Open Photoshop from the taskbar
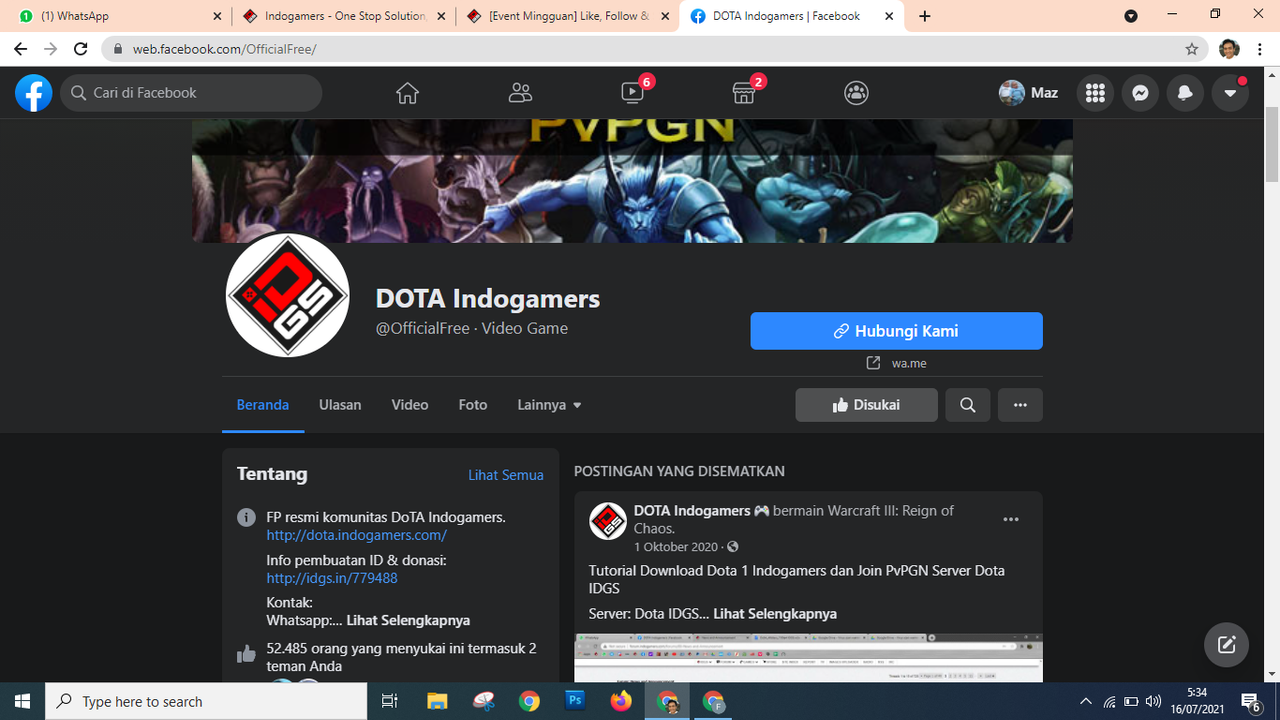1280x720 pixels. [576, 701]
